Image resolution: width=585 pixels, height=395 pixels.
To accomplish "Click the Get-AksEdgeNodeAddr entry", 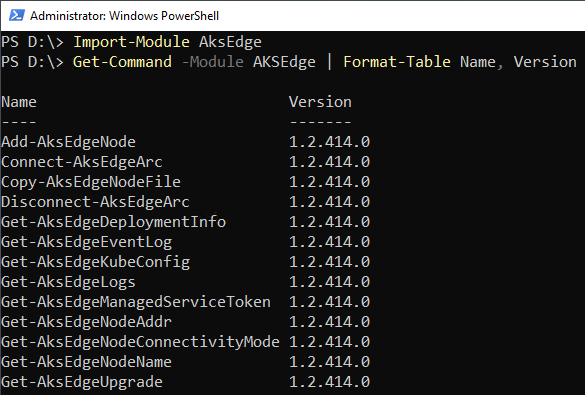I will [86, 322].
